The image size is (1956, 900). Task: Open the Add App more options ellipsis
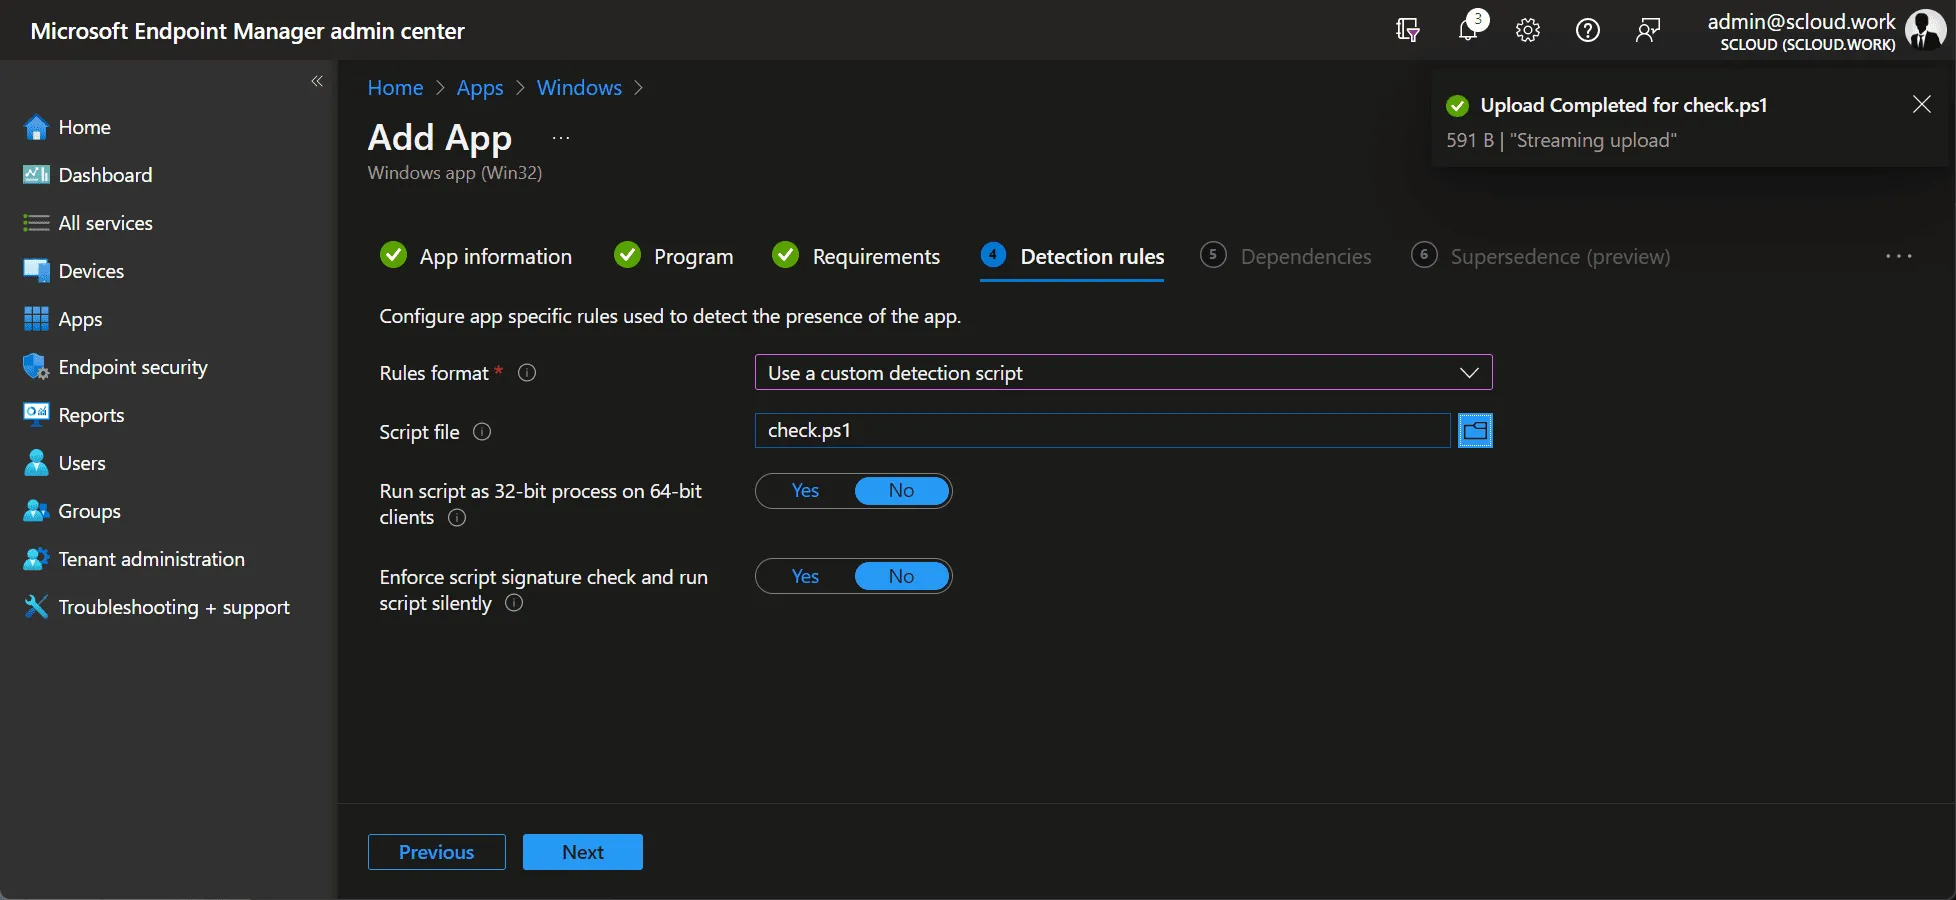coord(561,138)
